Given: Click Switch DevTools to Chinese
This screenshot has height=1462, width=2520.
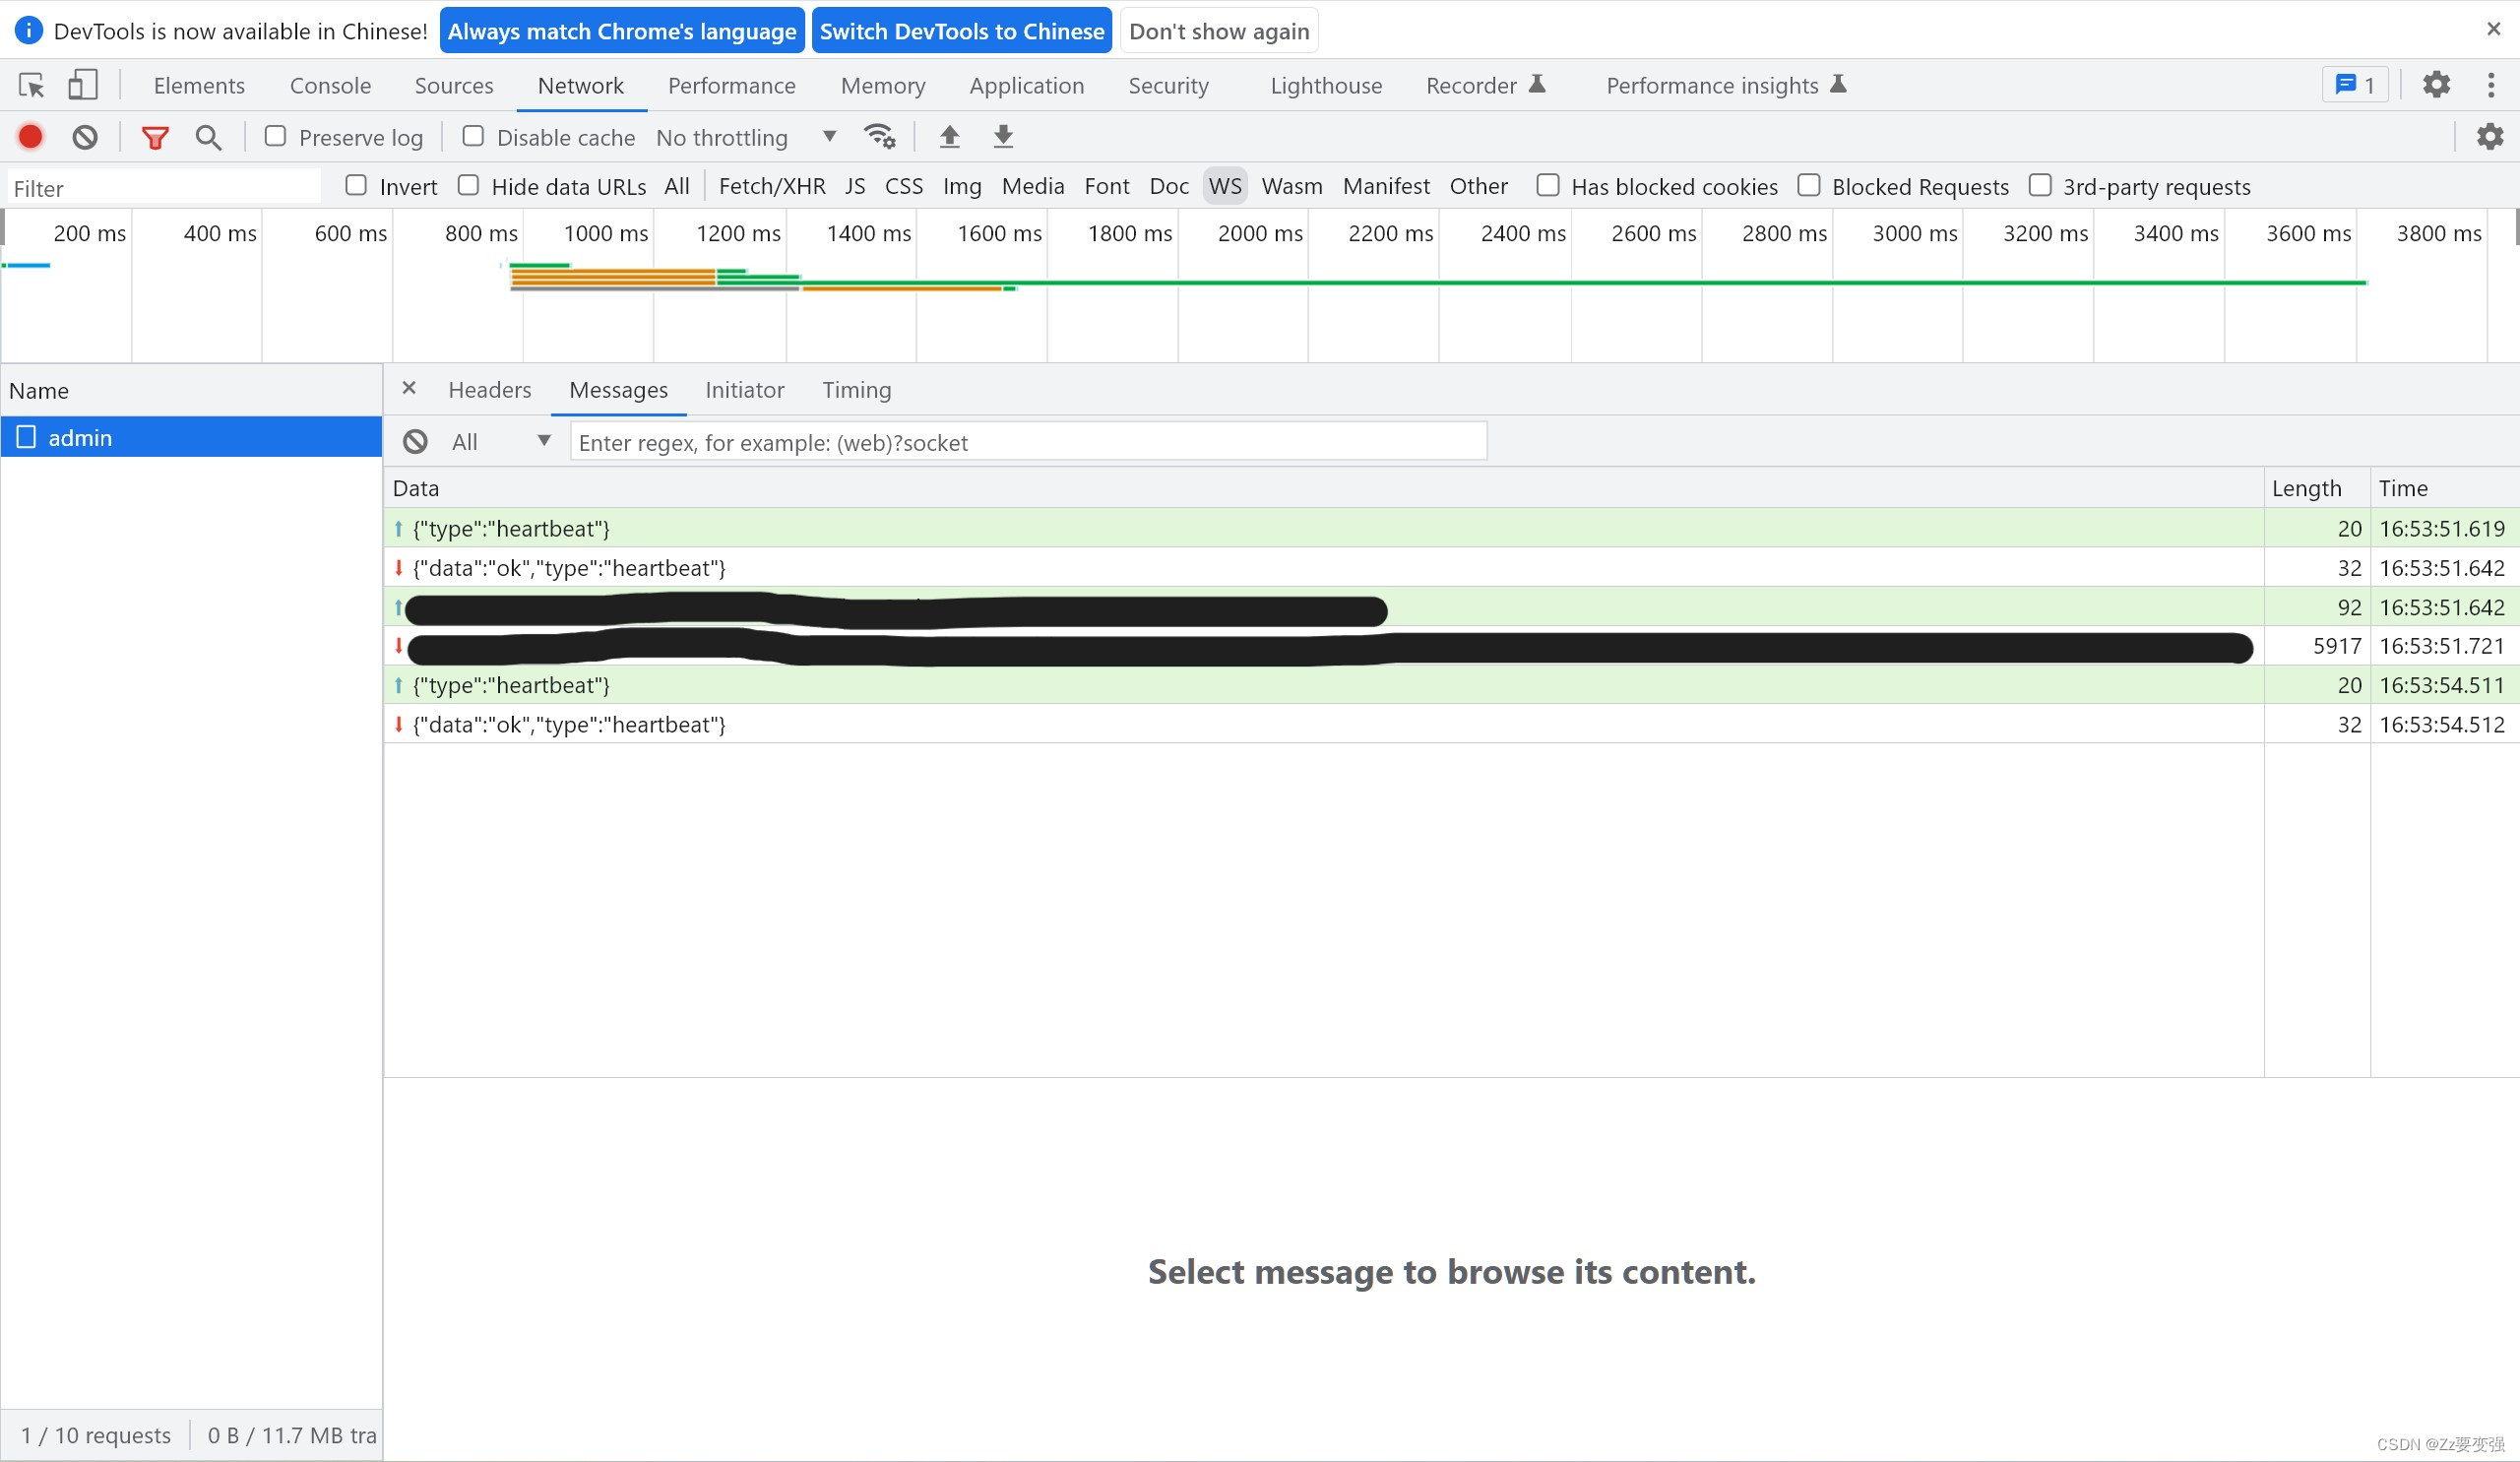Looking at the screenshot, I should (x=961, y=30).
